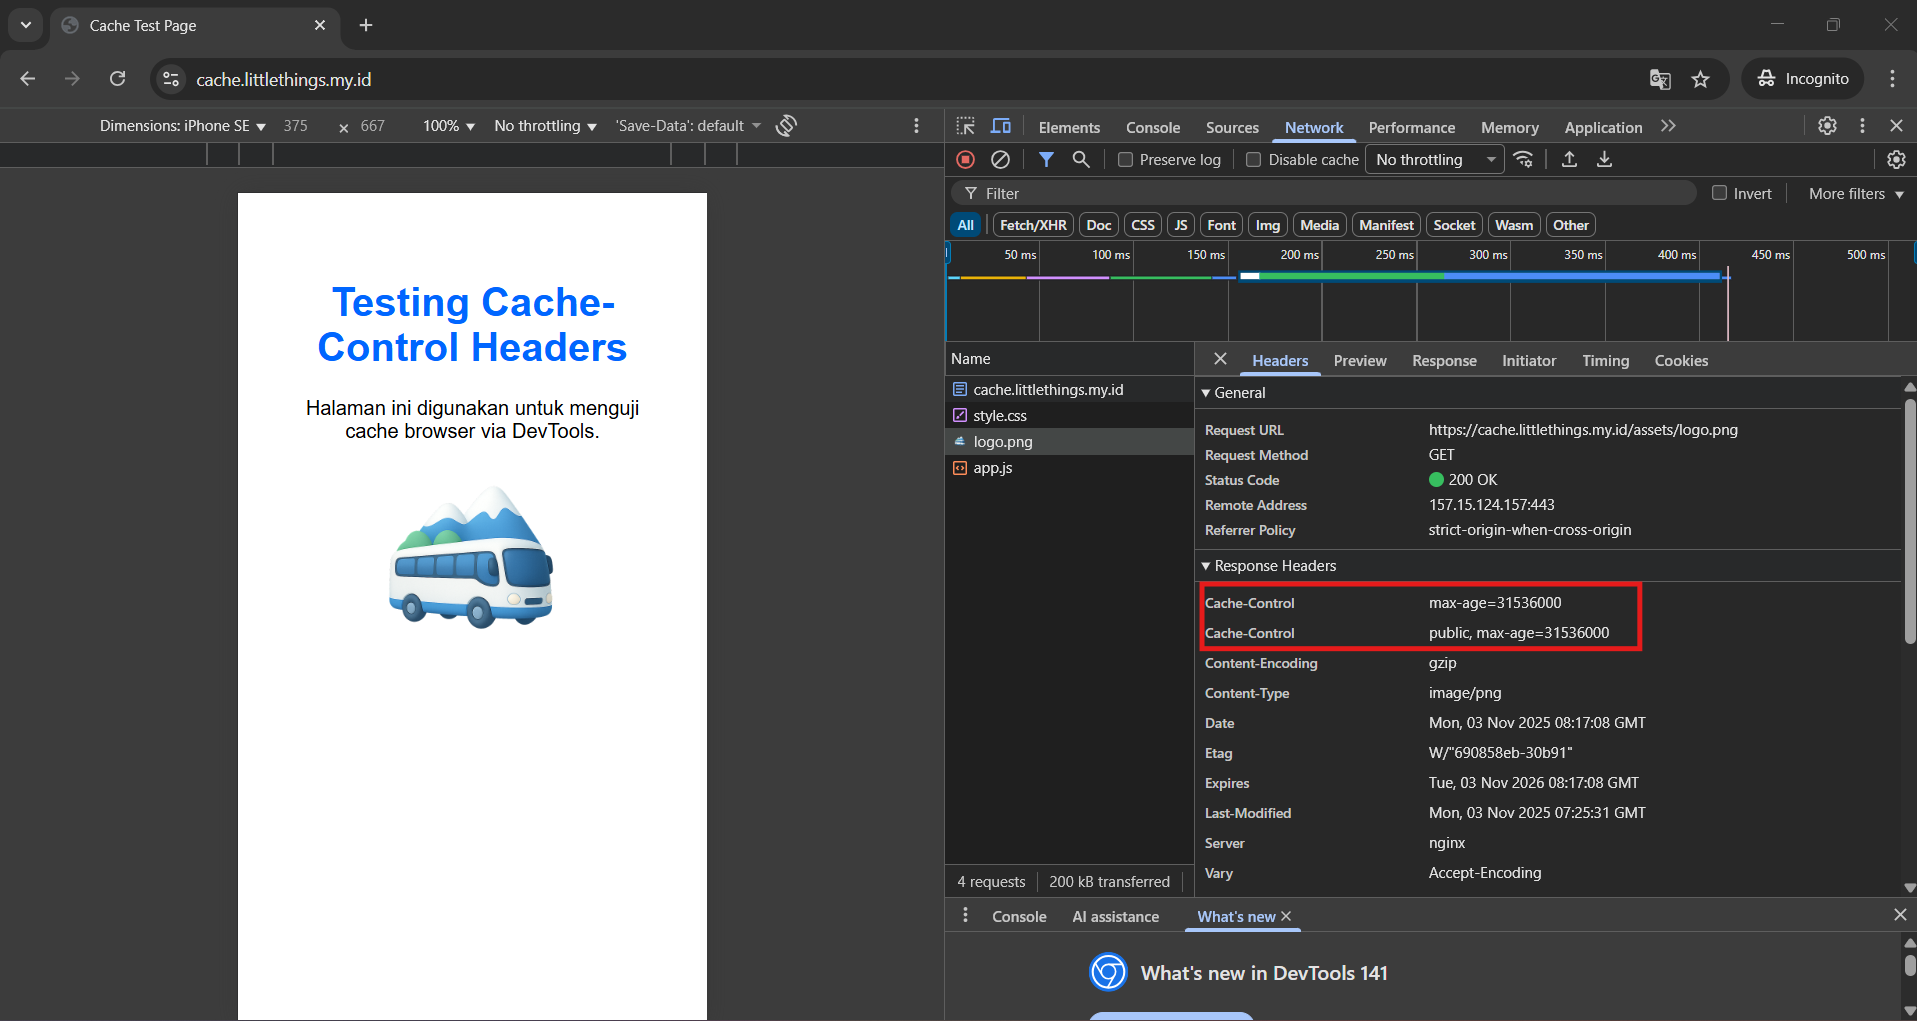Switch to the Elements tab
The height and width of the screenshot is (1021, 1917).
point(1069,127)
